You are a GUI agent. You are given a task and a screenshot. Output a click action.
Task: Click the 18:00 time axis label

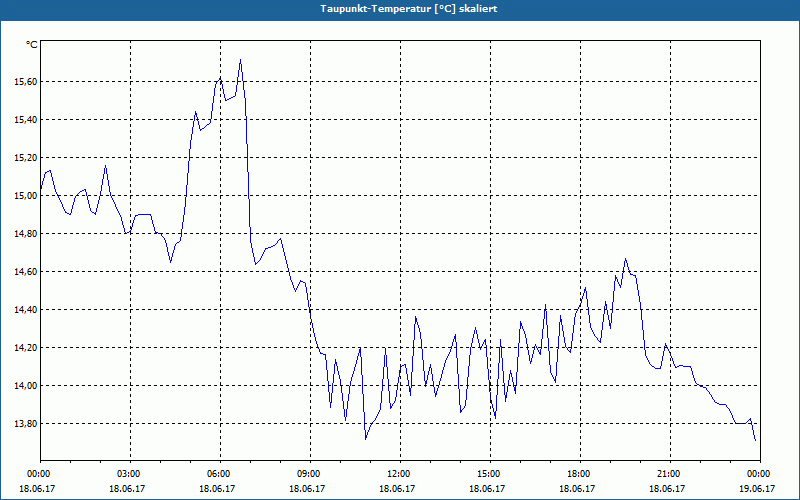[581, 474]
